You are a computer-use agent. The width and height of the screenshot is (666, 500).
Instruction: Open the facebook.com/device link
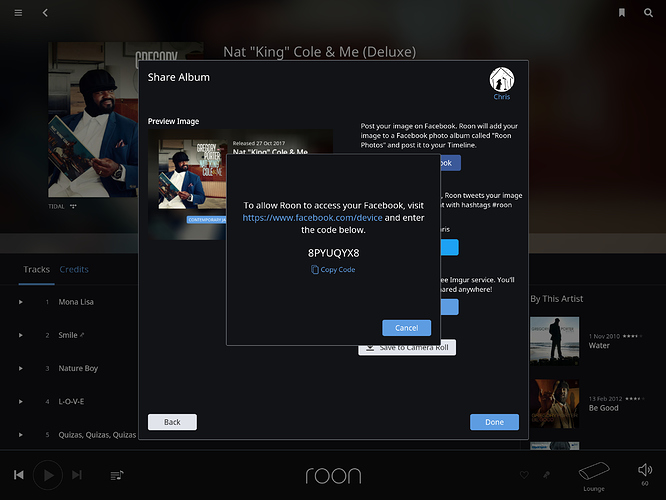312,218
